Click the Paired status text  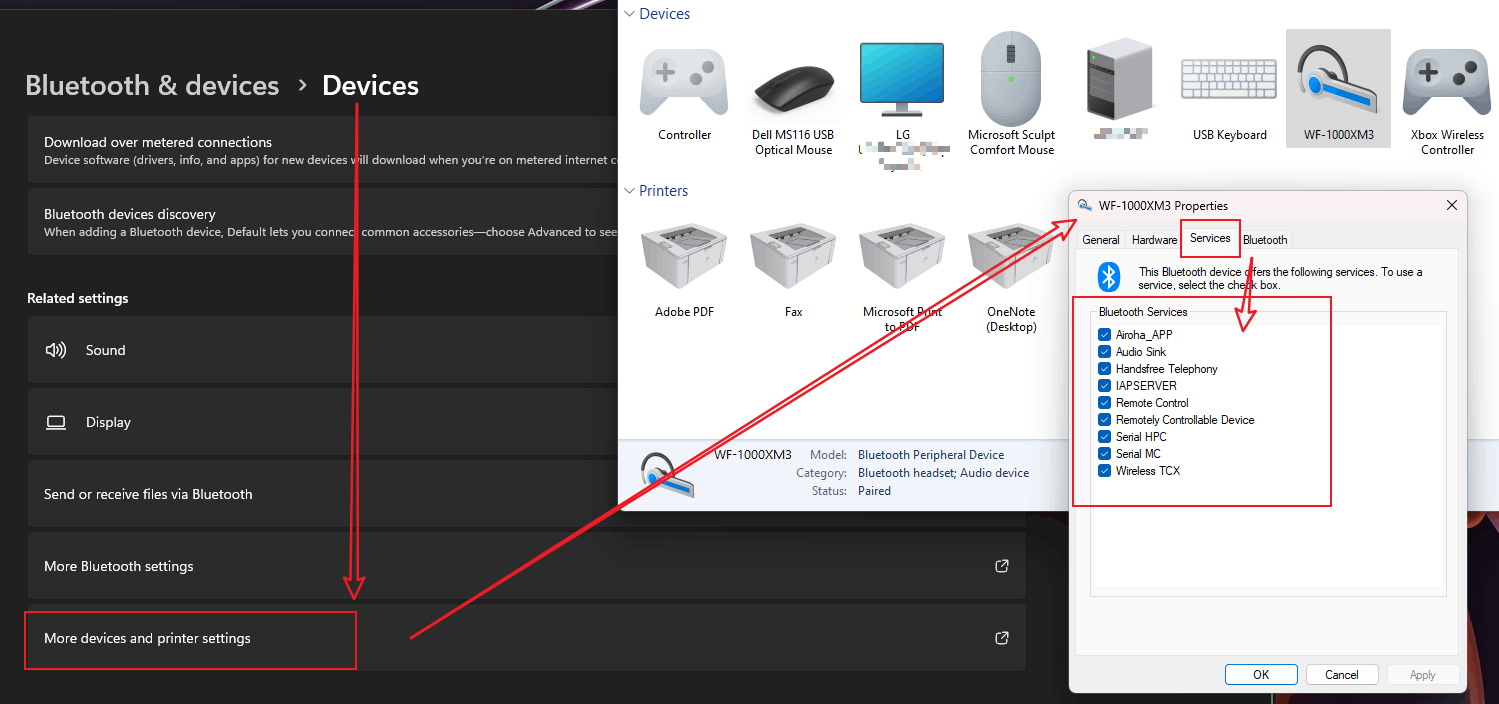point(874,491)
